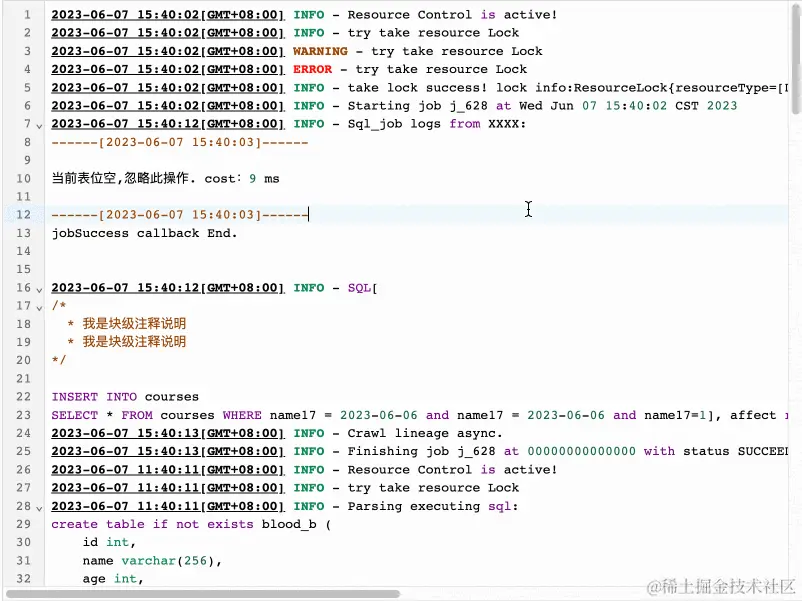Image resolution: width=802 pixels, height=601 pixels.
Task: Collapse the create table statement at line 28
Action: [x=40, y=506]
